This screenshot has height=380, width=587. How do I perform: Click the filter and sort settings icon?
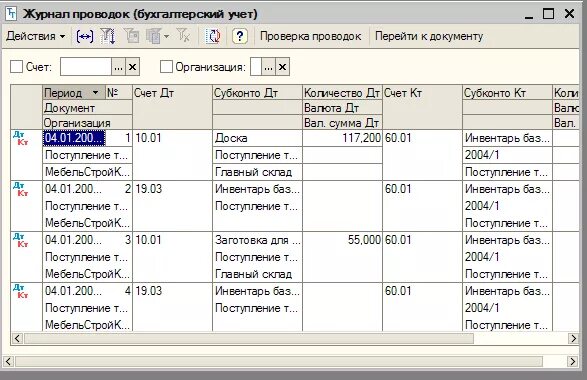pos(108,36)
